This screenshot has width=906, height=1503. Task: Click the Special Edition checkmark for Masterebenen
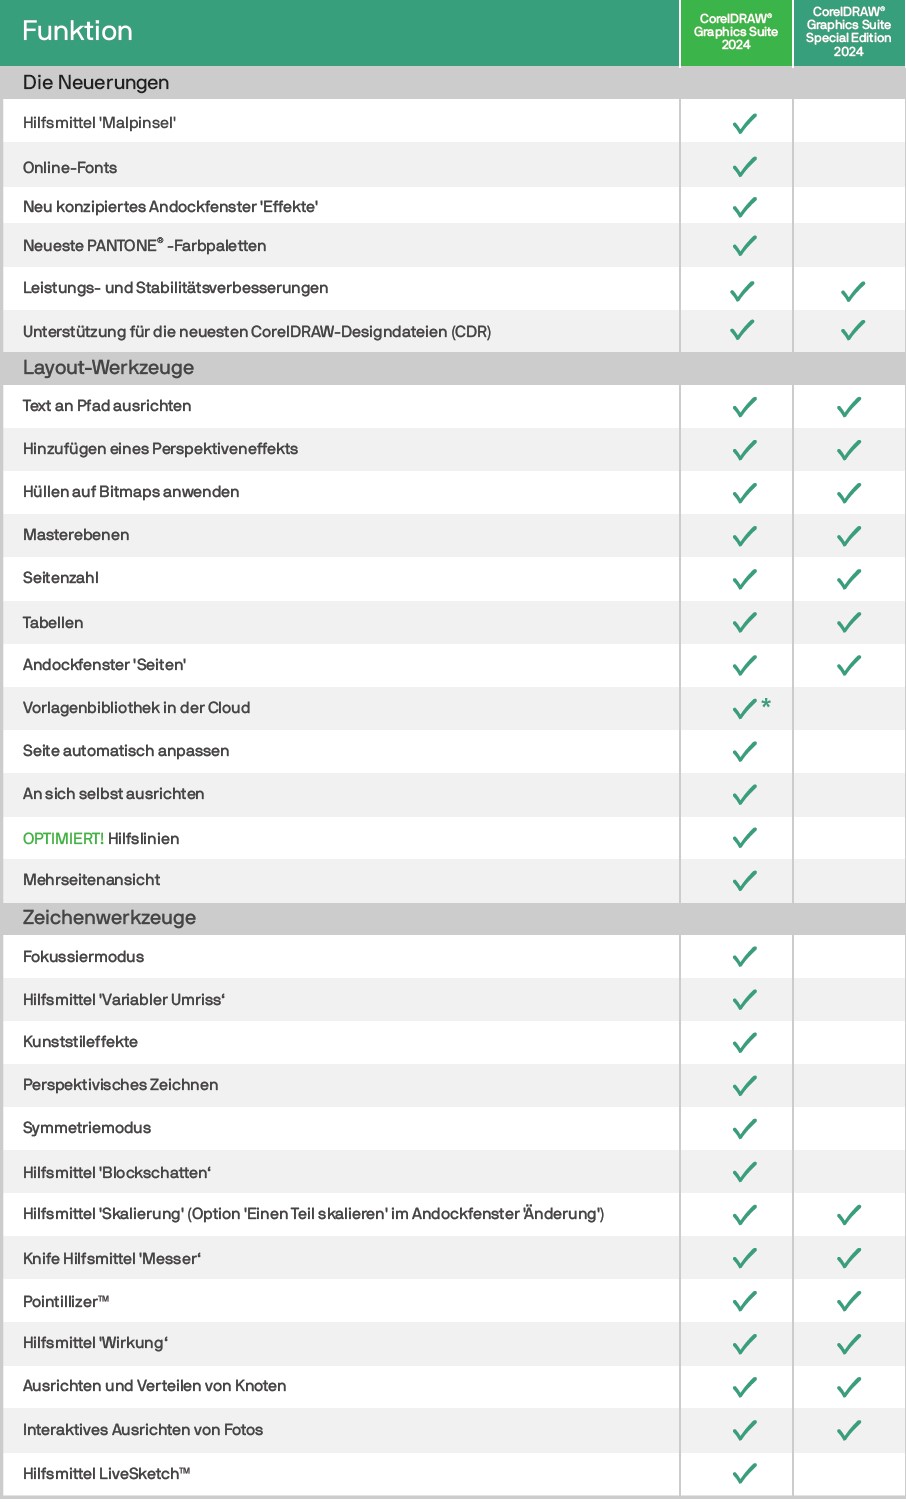tap(849, 536)
